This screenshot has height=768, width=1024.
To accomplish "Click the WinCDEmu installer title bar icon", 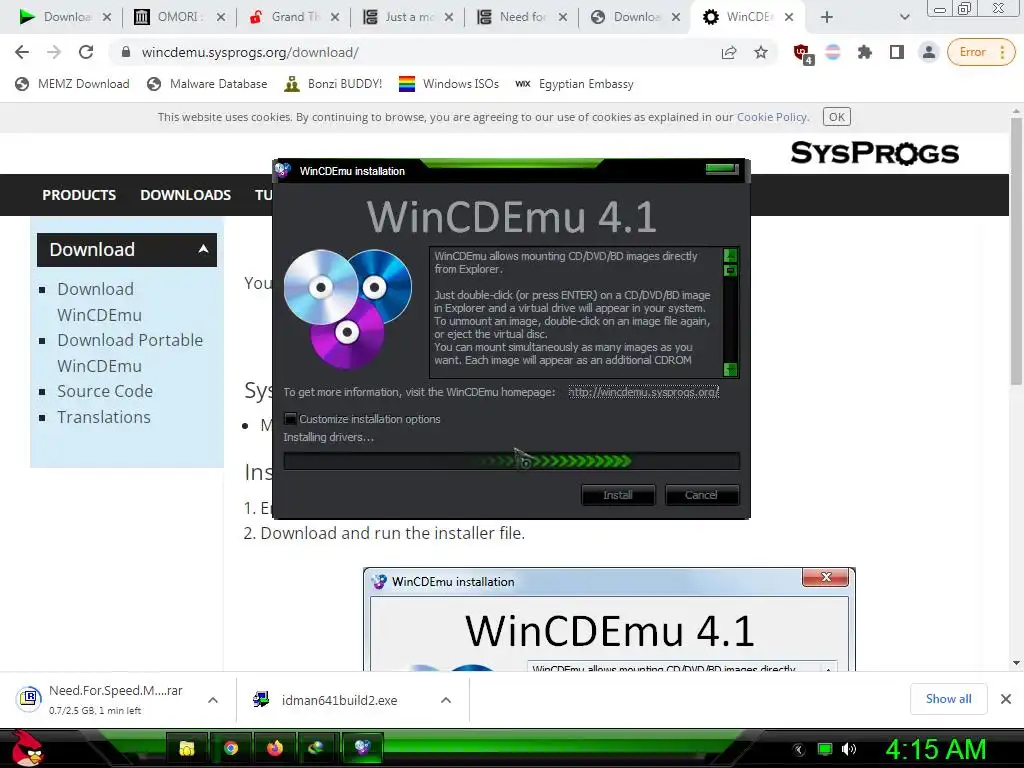I will 283,170.
